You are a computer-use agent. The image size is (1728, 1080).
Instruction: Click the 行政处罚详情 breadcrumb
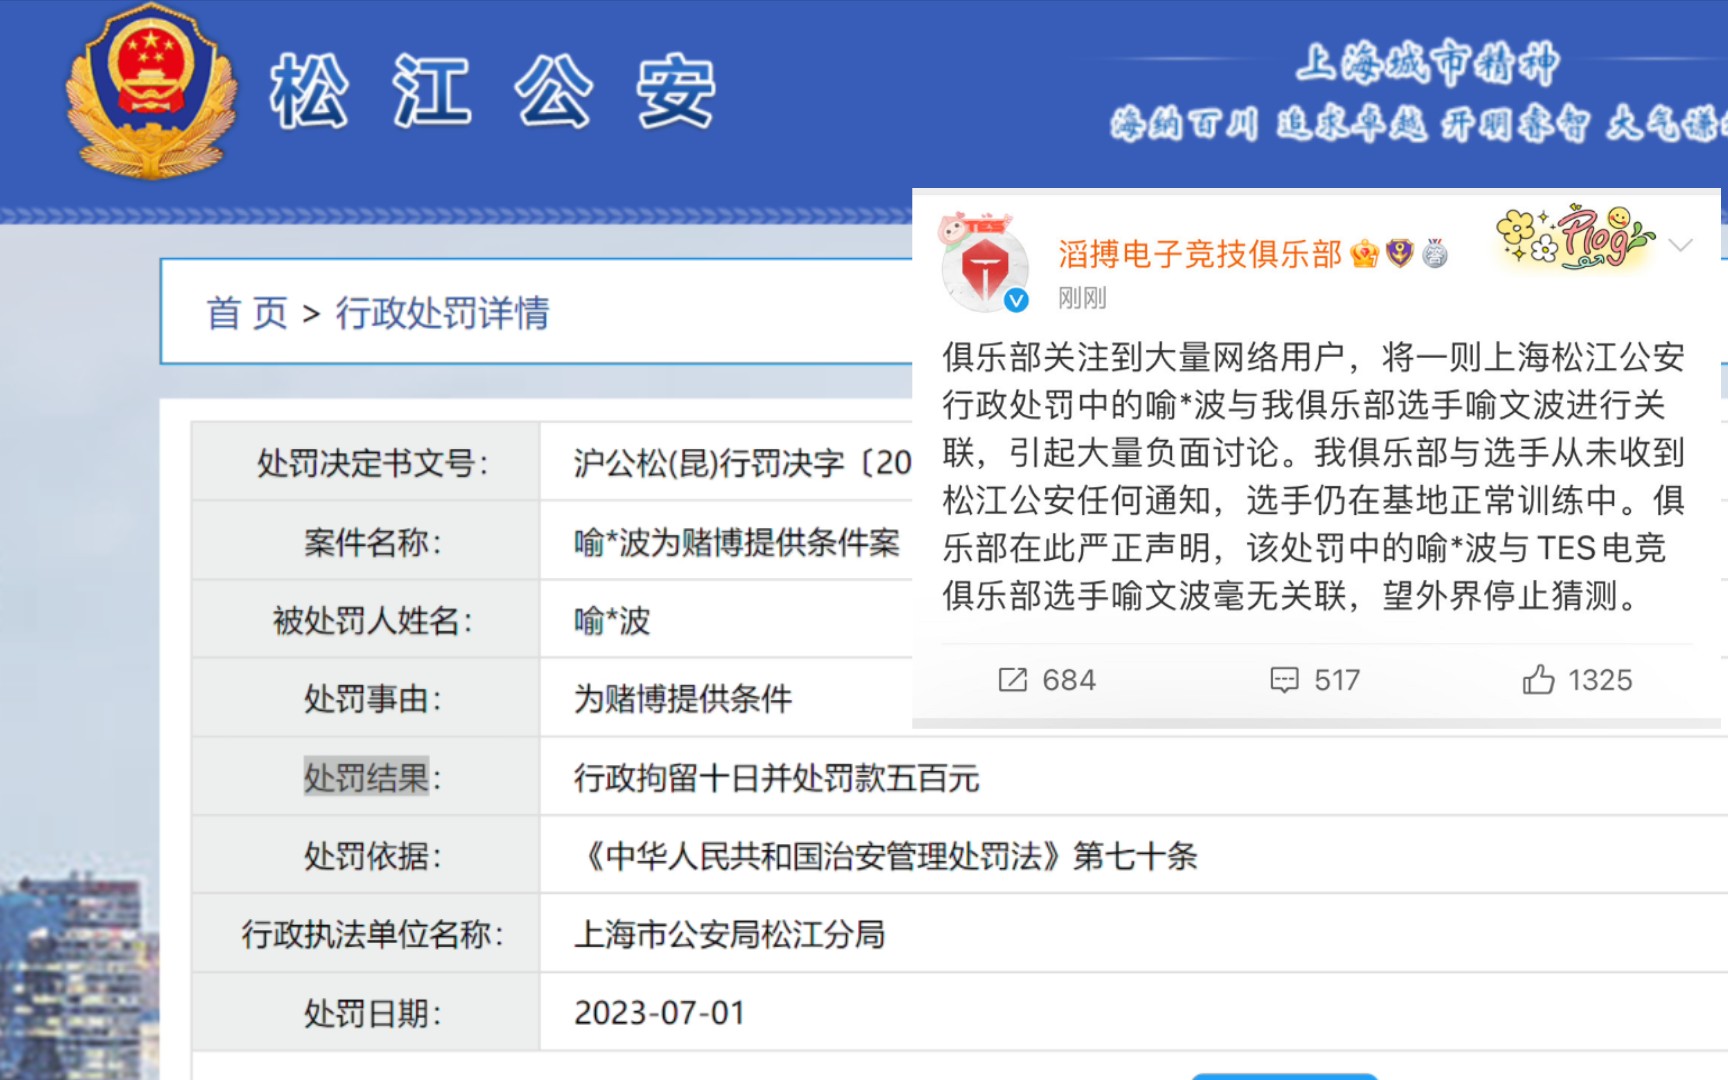(x=443, y=313)
